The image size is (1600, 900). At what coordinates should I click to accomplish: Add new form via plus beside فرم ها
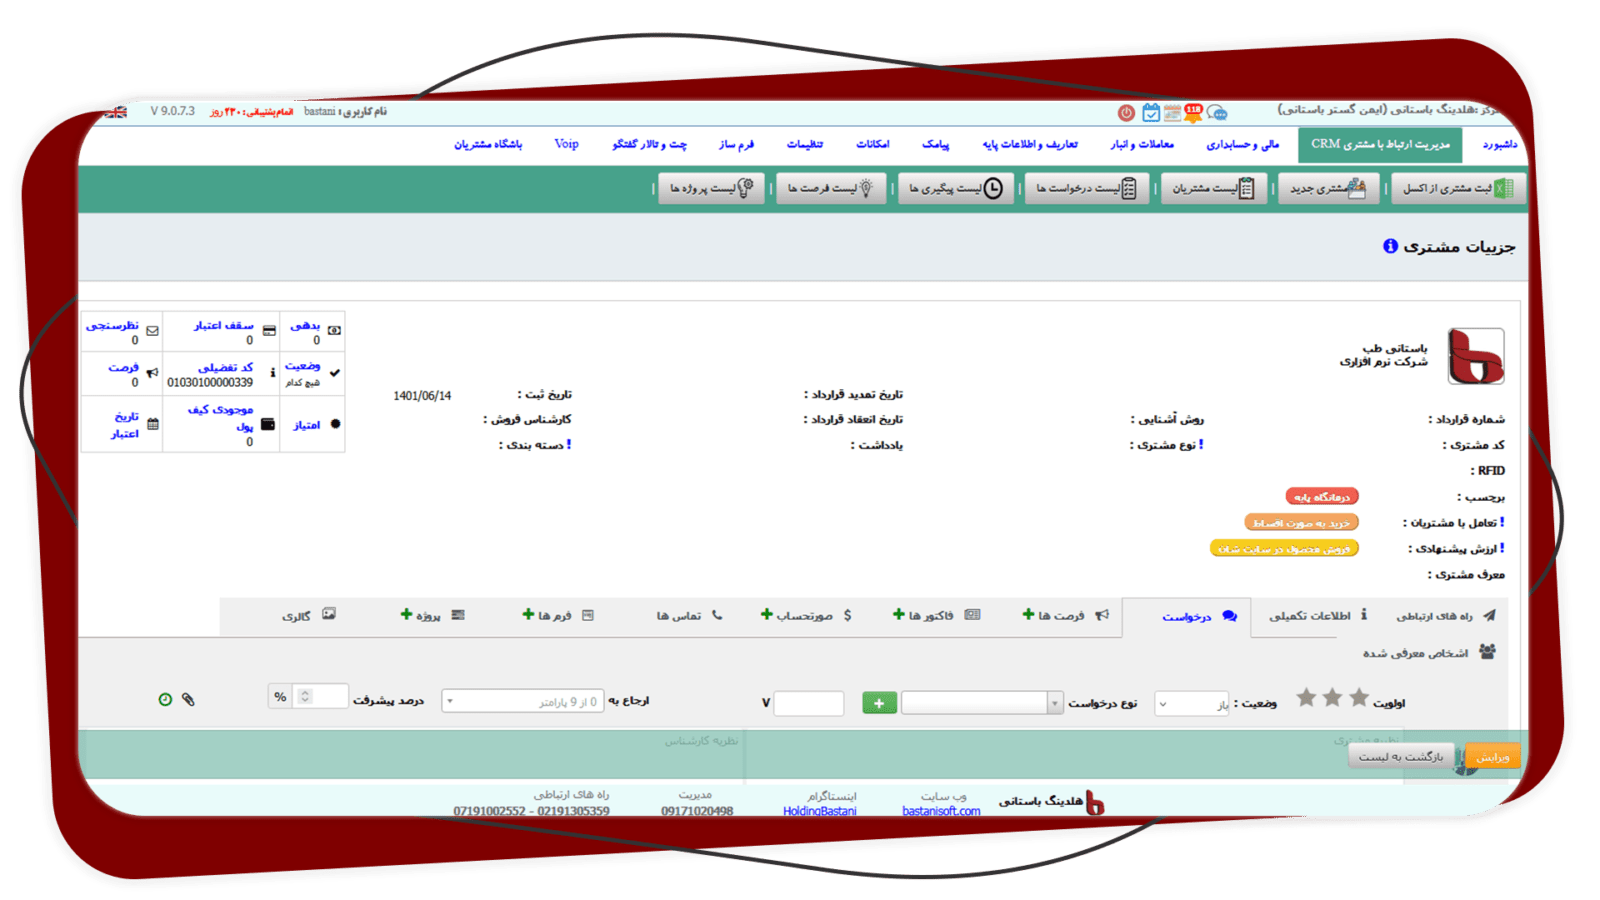point(528,615)
